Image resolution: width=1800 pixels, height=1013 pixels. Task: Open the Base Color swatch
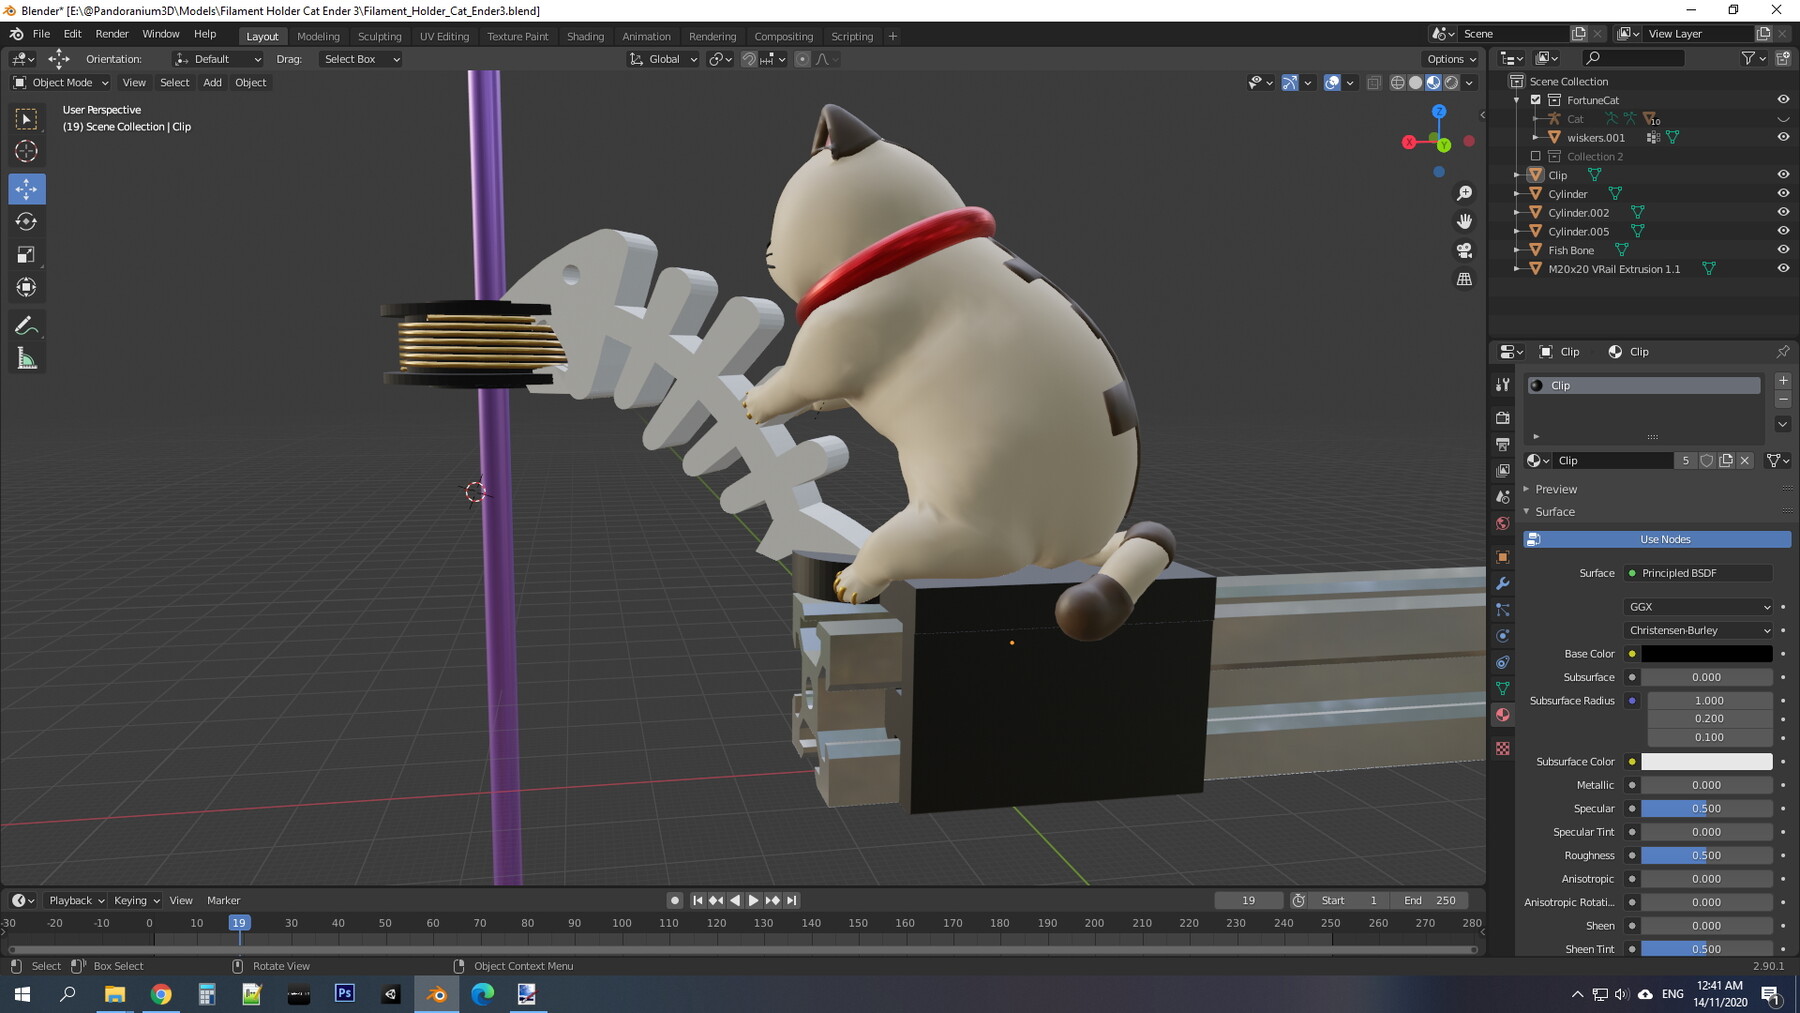pyautogui.click(x=1706, y=653)
